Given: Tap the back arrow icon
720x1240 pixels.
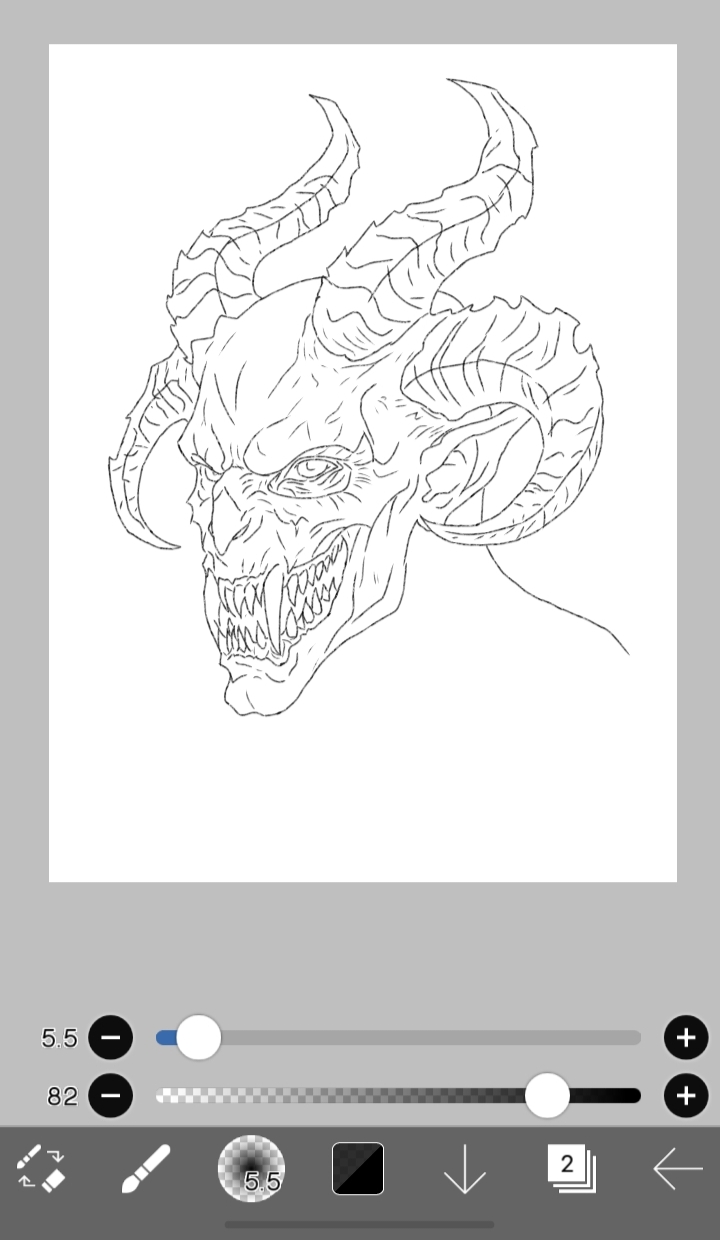Looking at the screenshot, I should (678, 1168).
